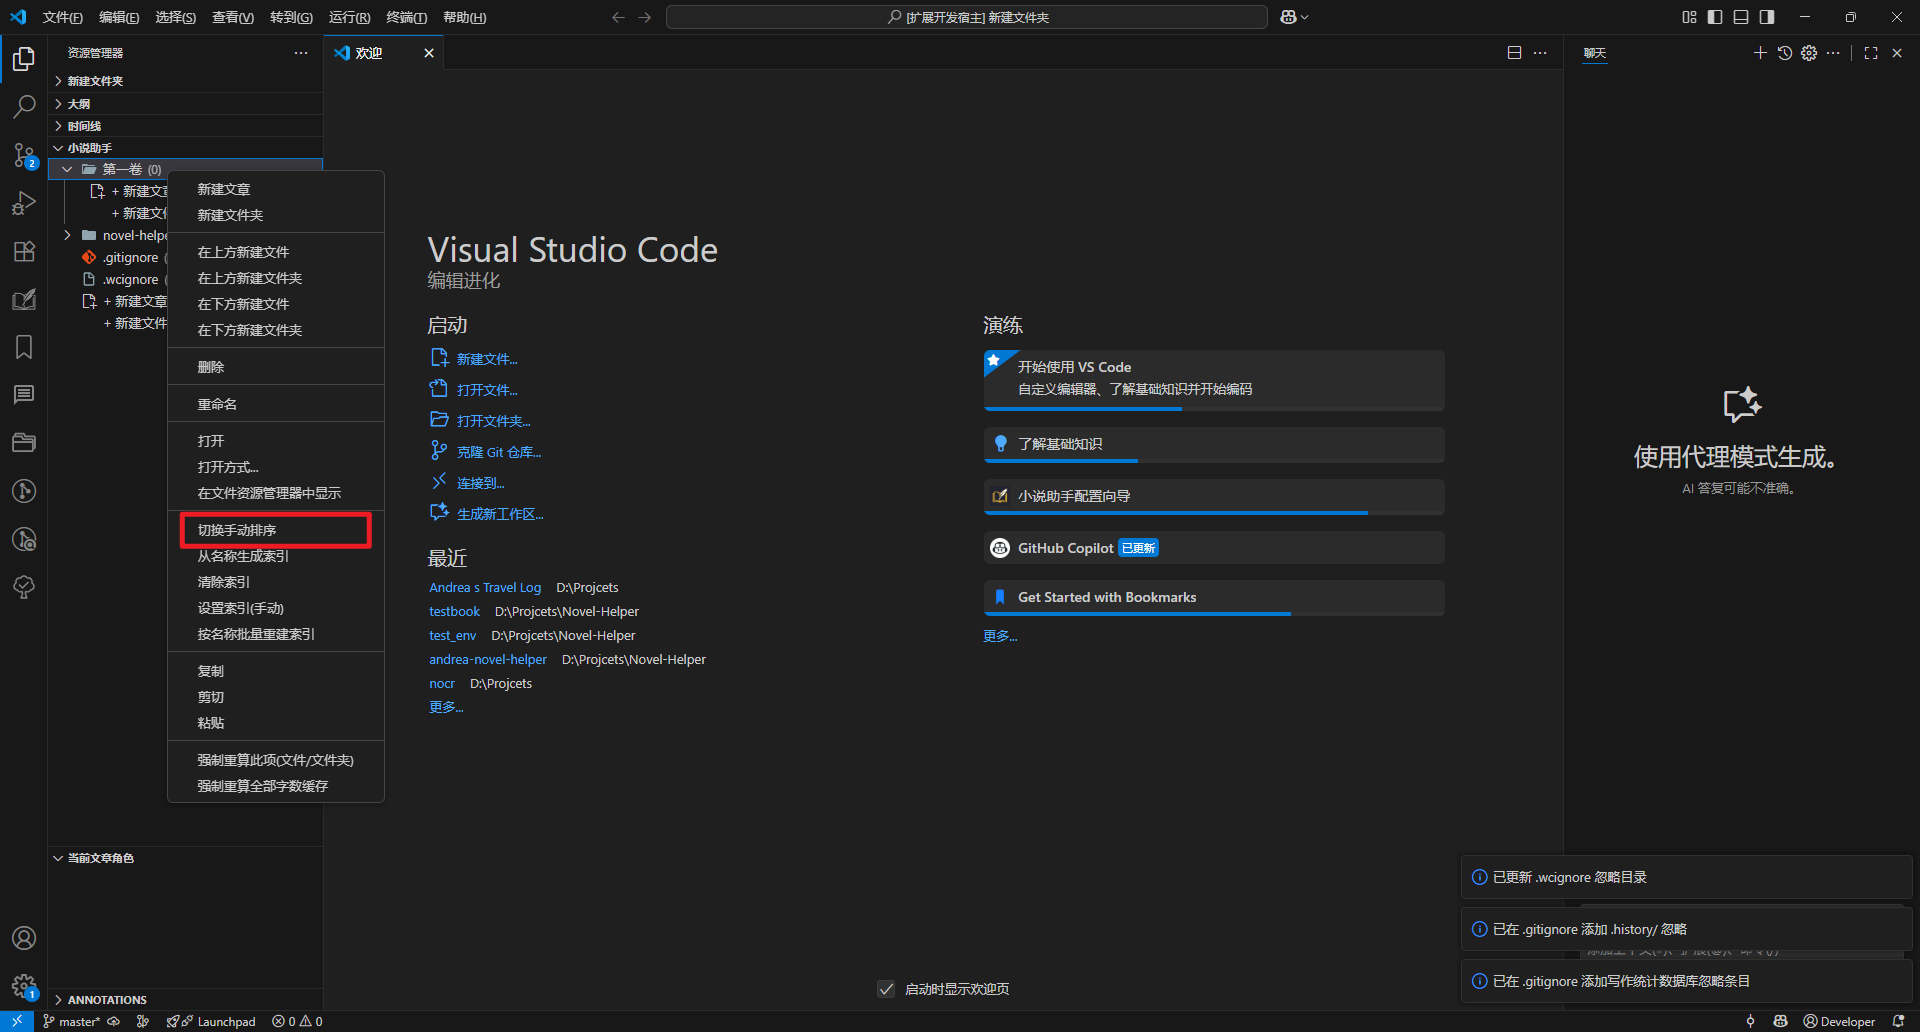The height and width of the screenshot is (1032, 1920).
Task: Open Source Control view icon
Action: (x=24, y=155)
